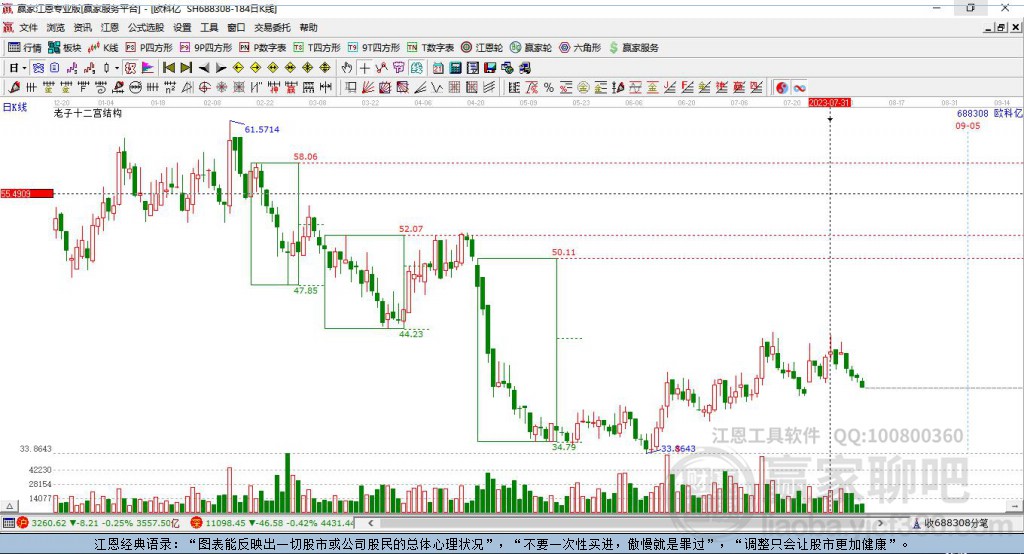
Task: Open the 六角形 hexagon tool
Action: [580, 48]
